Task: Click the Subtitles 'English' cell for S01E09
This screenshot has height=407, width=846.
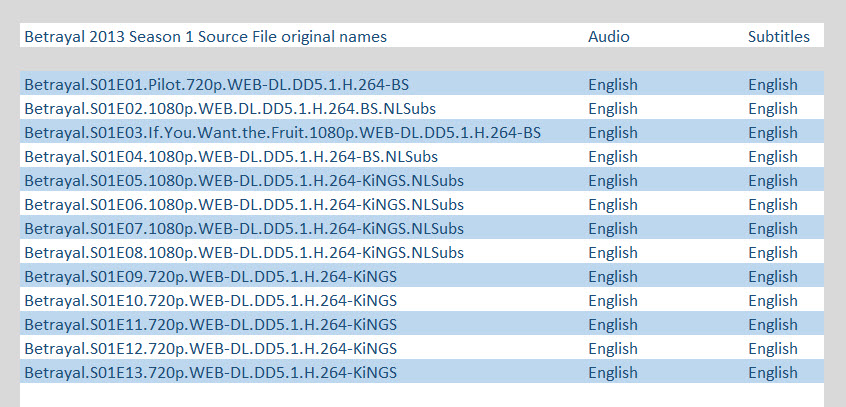Action: pyautogui.click(x=773, y=277)
